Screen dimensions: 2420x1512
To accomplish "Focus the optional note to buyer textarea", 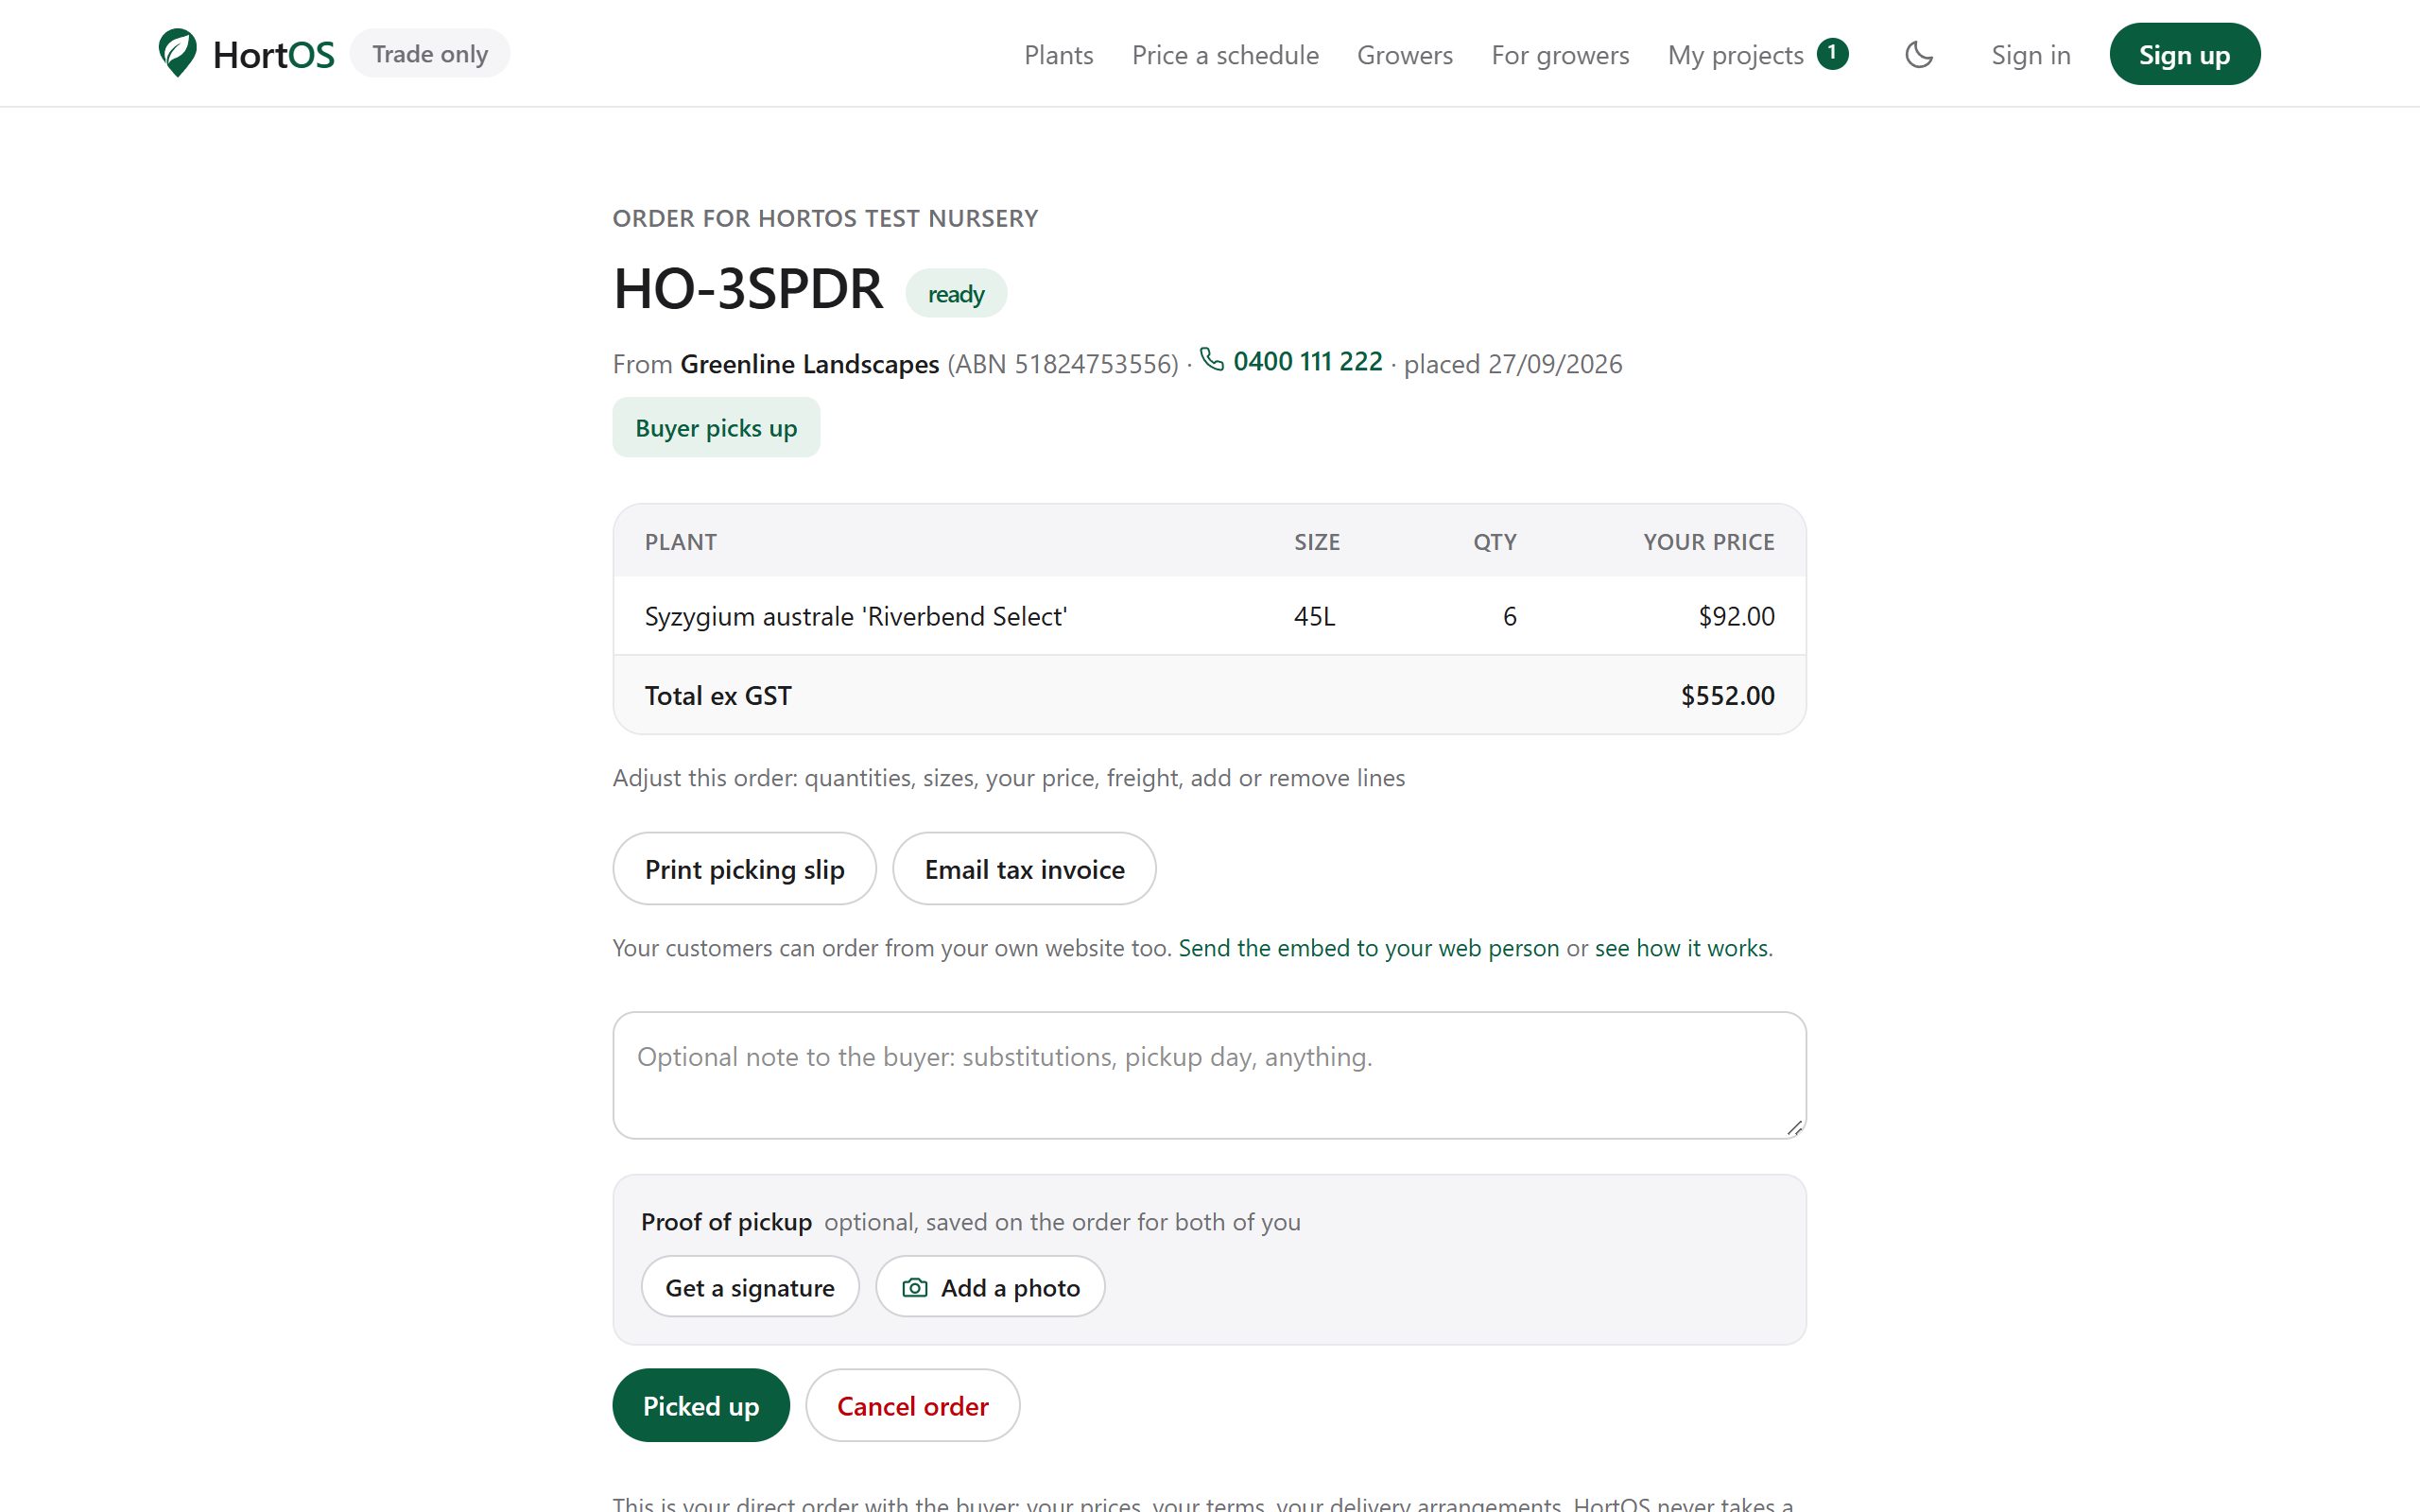I will (1209, 1075).
